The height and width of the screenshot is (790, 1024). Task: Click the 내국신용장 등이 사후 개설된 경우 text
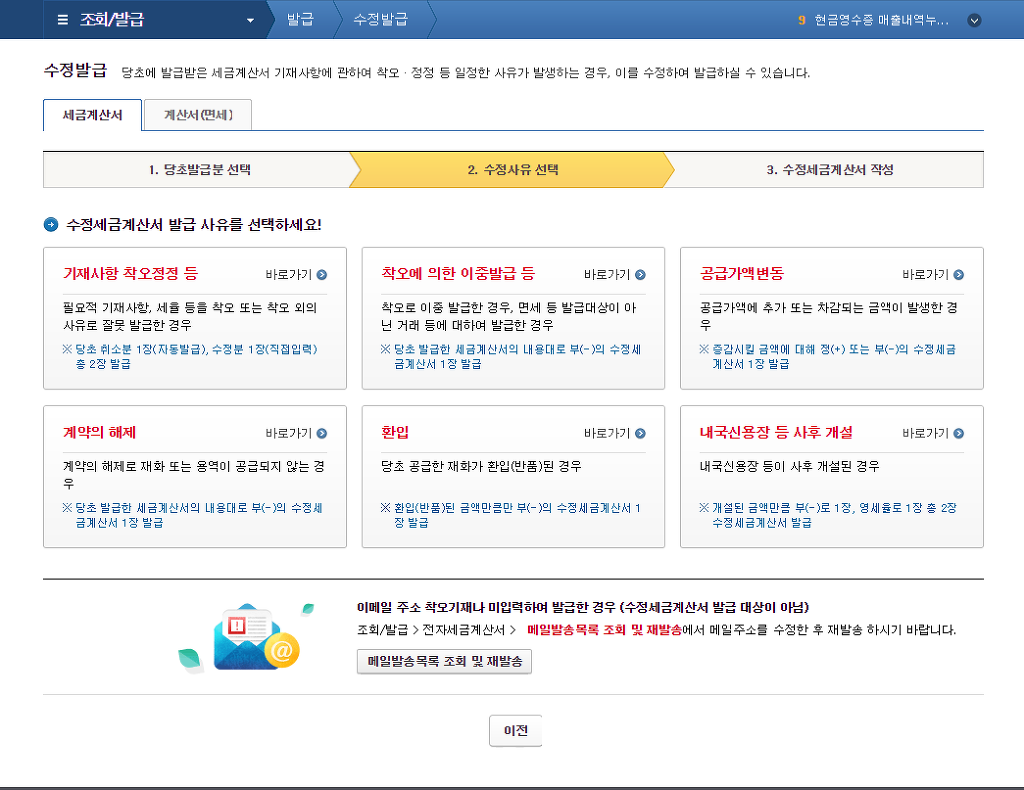tap(789, 466)
